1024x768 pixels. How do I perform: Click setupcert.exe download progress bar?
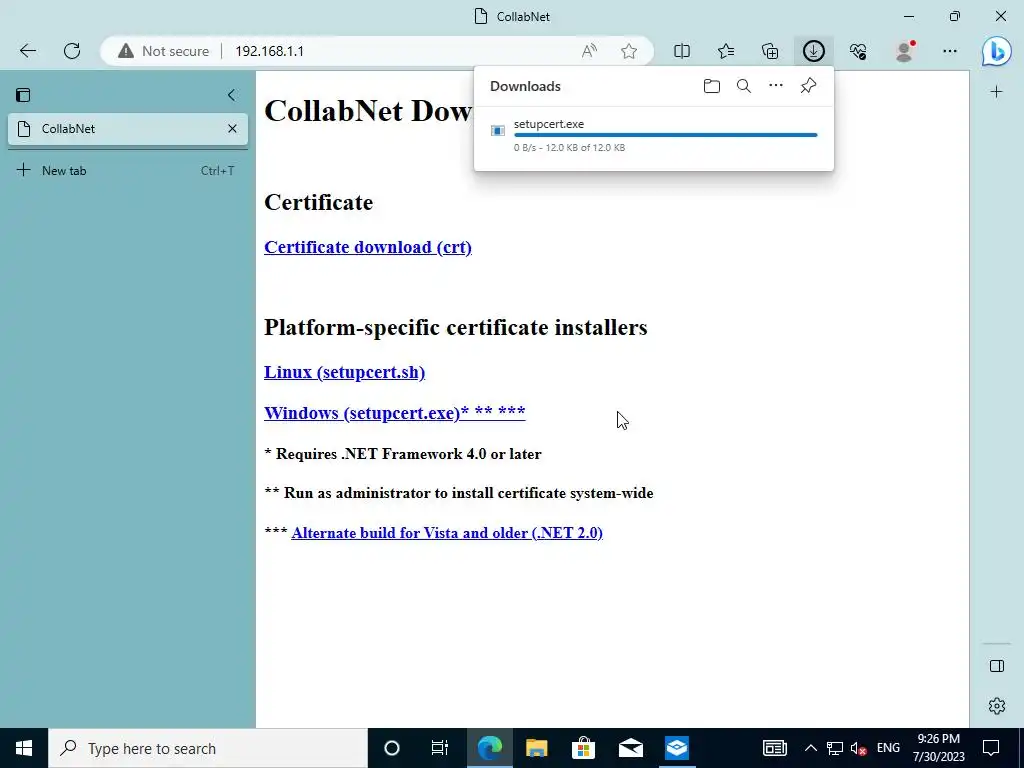point(665,135)
